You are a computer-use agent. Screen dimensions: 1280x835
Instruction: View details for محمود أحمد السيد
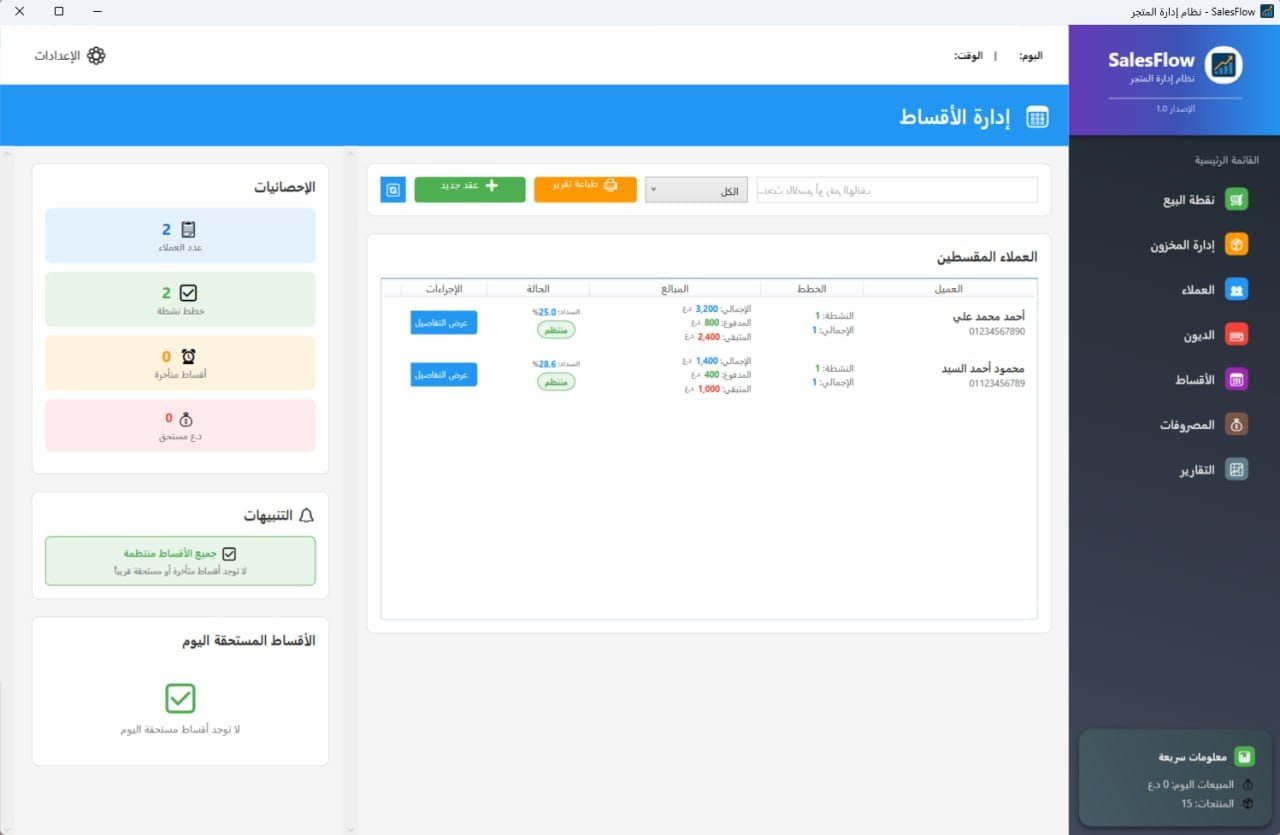click(x=444, y=374)
